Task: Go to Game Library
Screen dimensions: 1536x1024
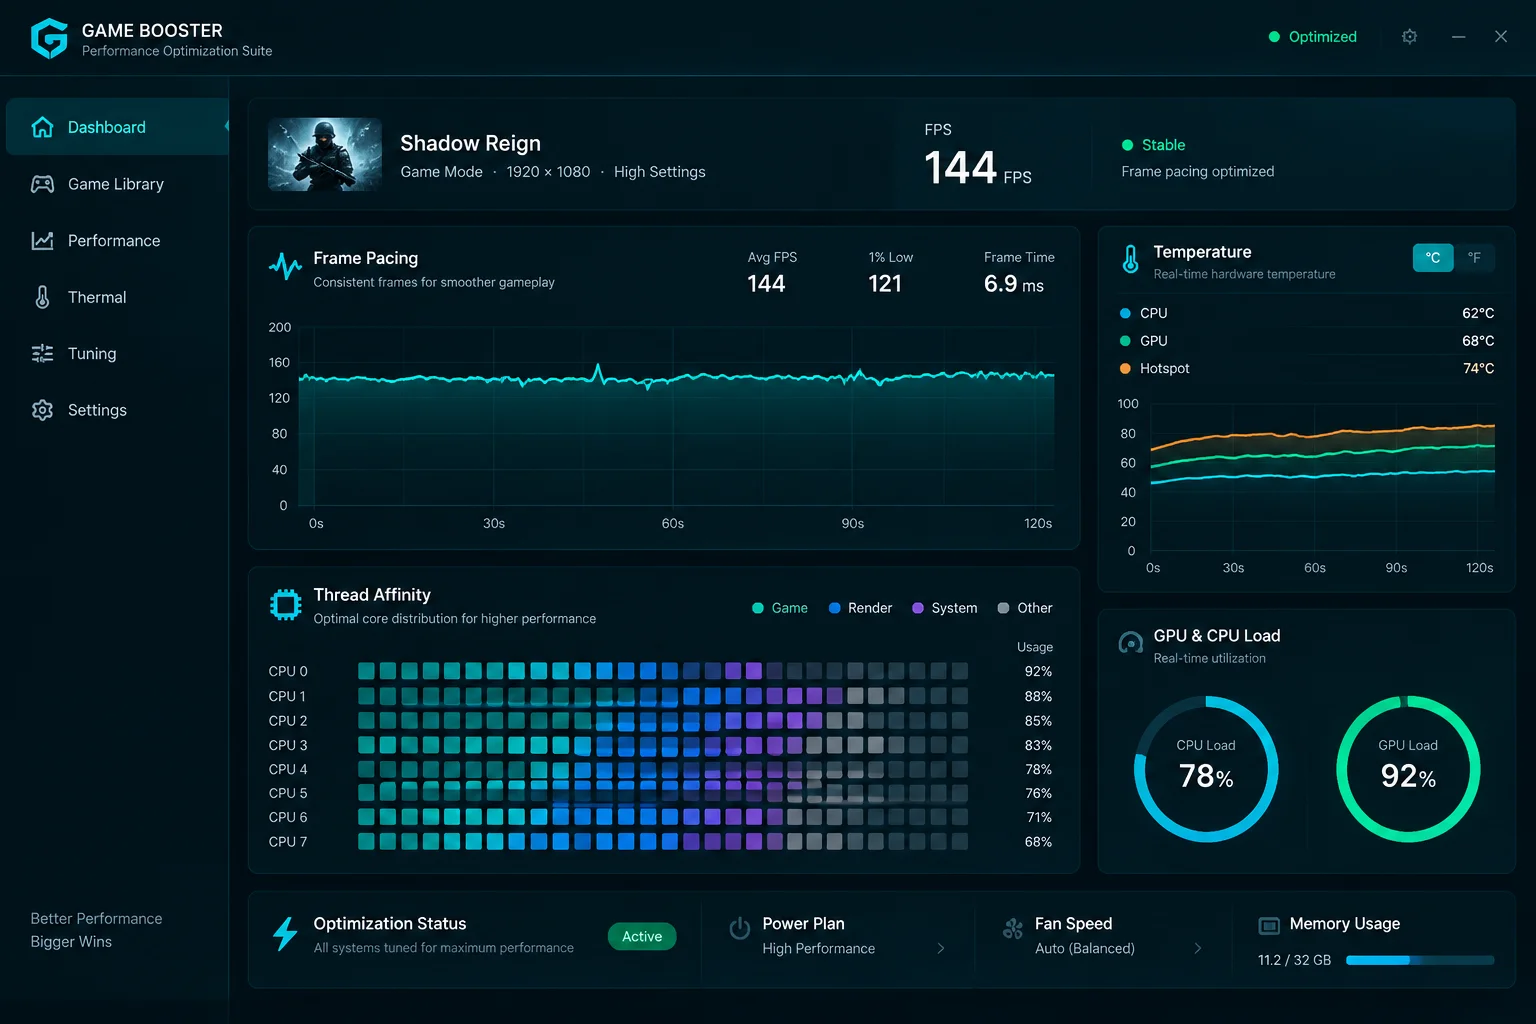Action: click(117, 184)
